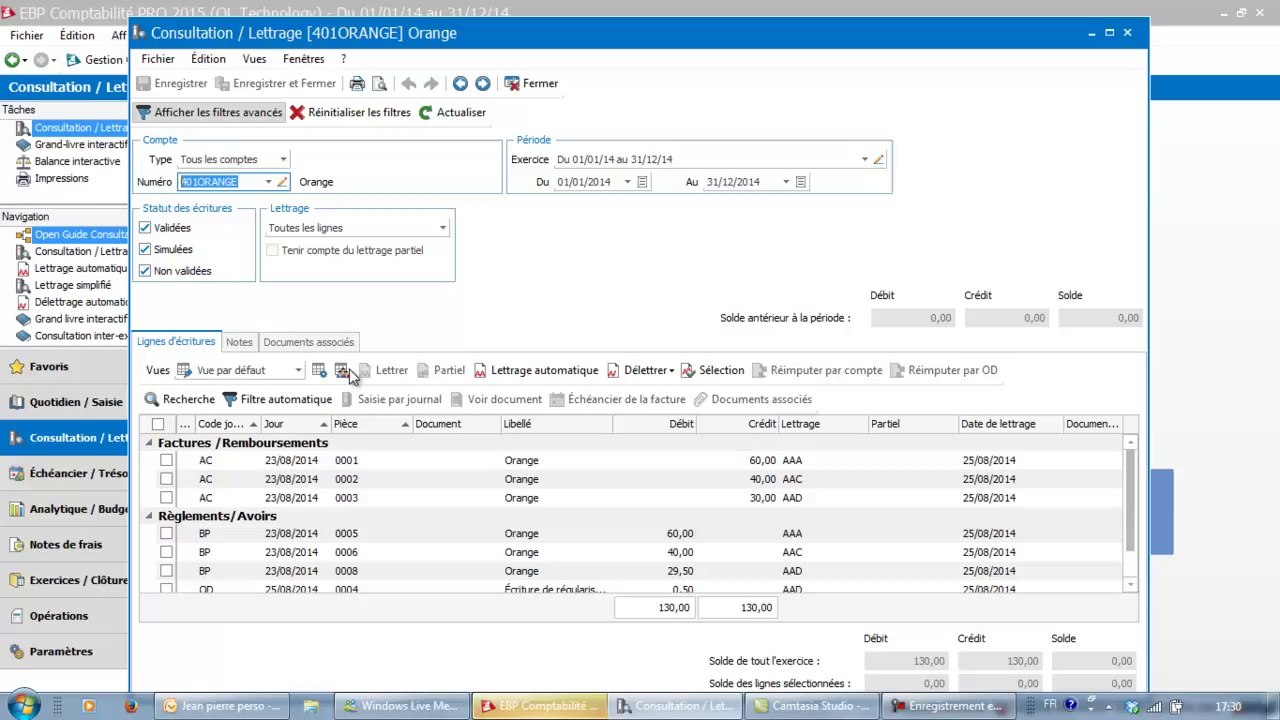Open the Fenêtres menu
Image resolution: width=1280 pixels, height=720 pixels.
tap(303, 60)
